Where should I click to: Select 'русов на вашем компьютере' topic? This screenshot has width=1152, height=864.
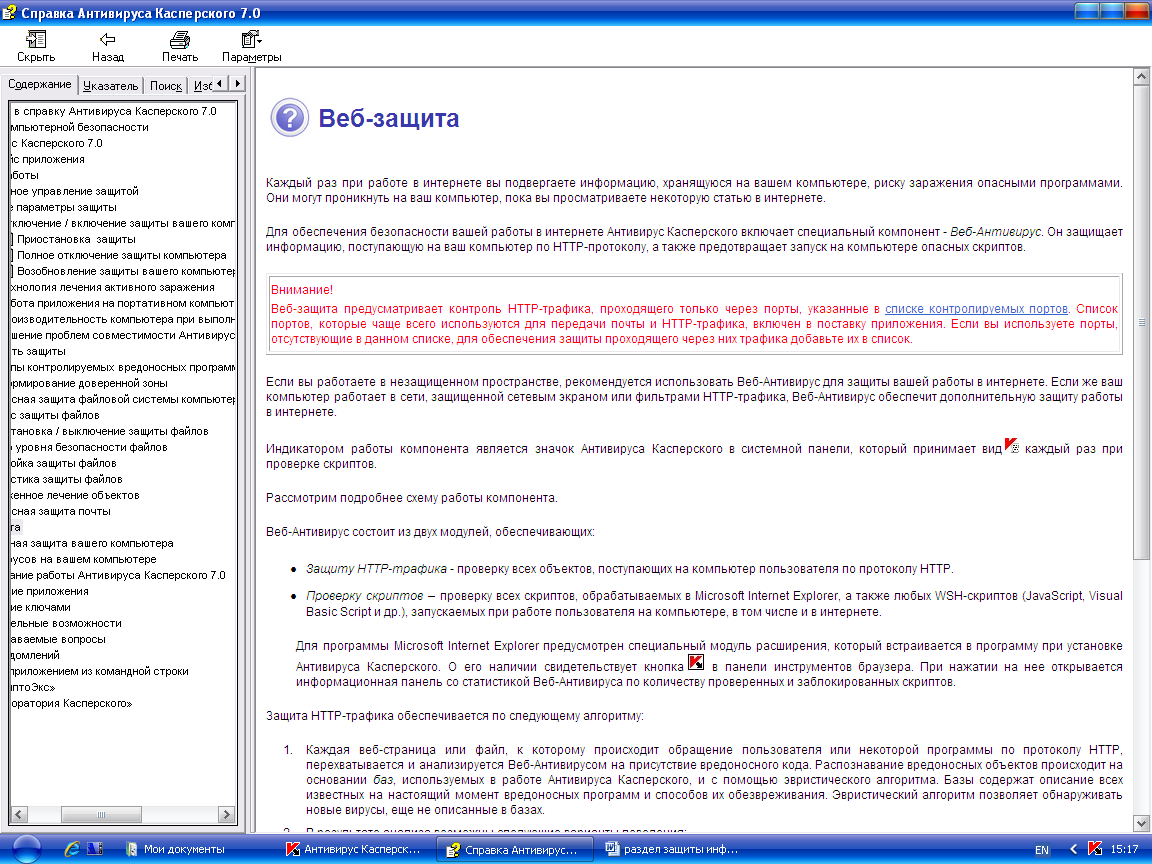tap(84, 560)
